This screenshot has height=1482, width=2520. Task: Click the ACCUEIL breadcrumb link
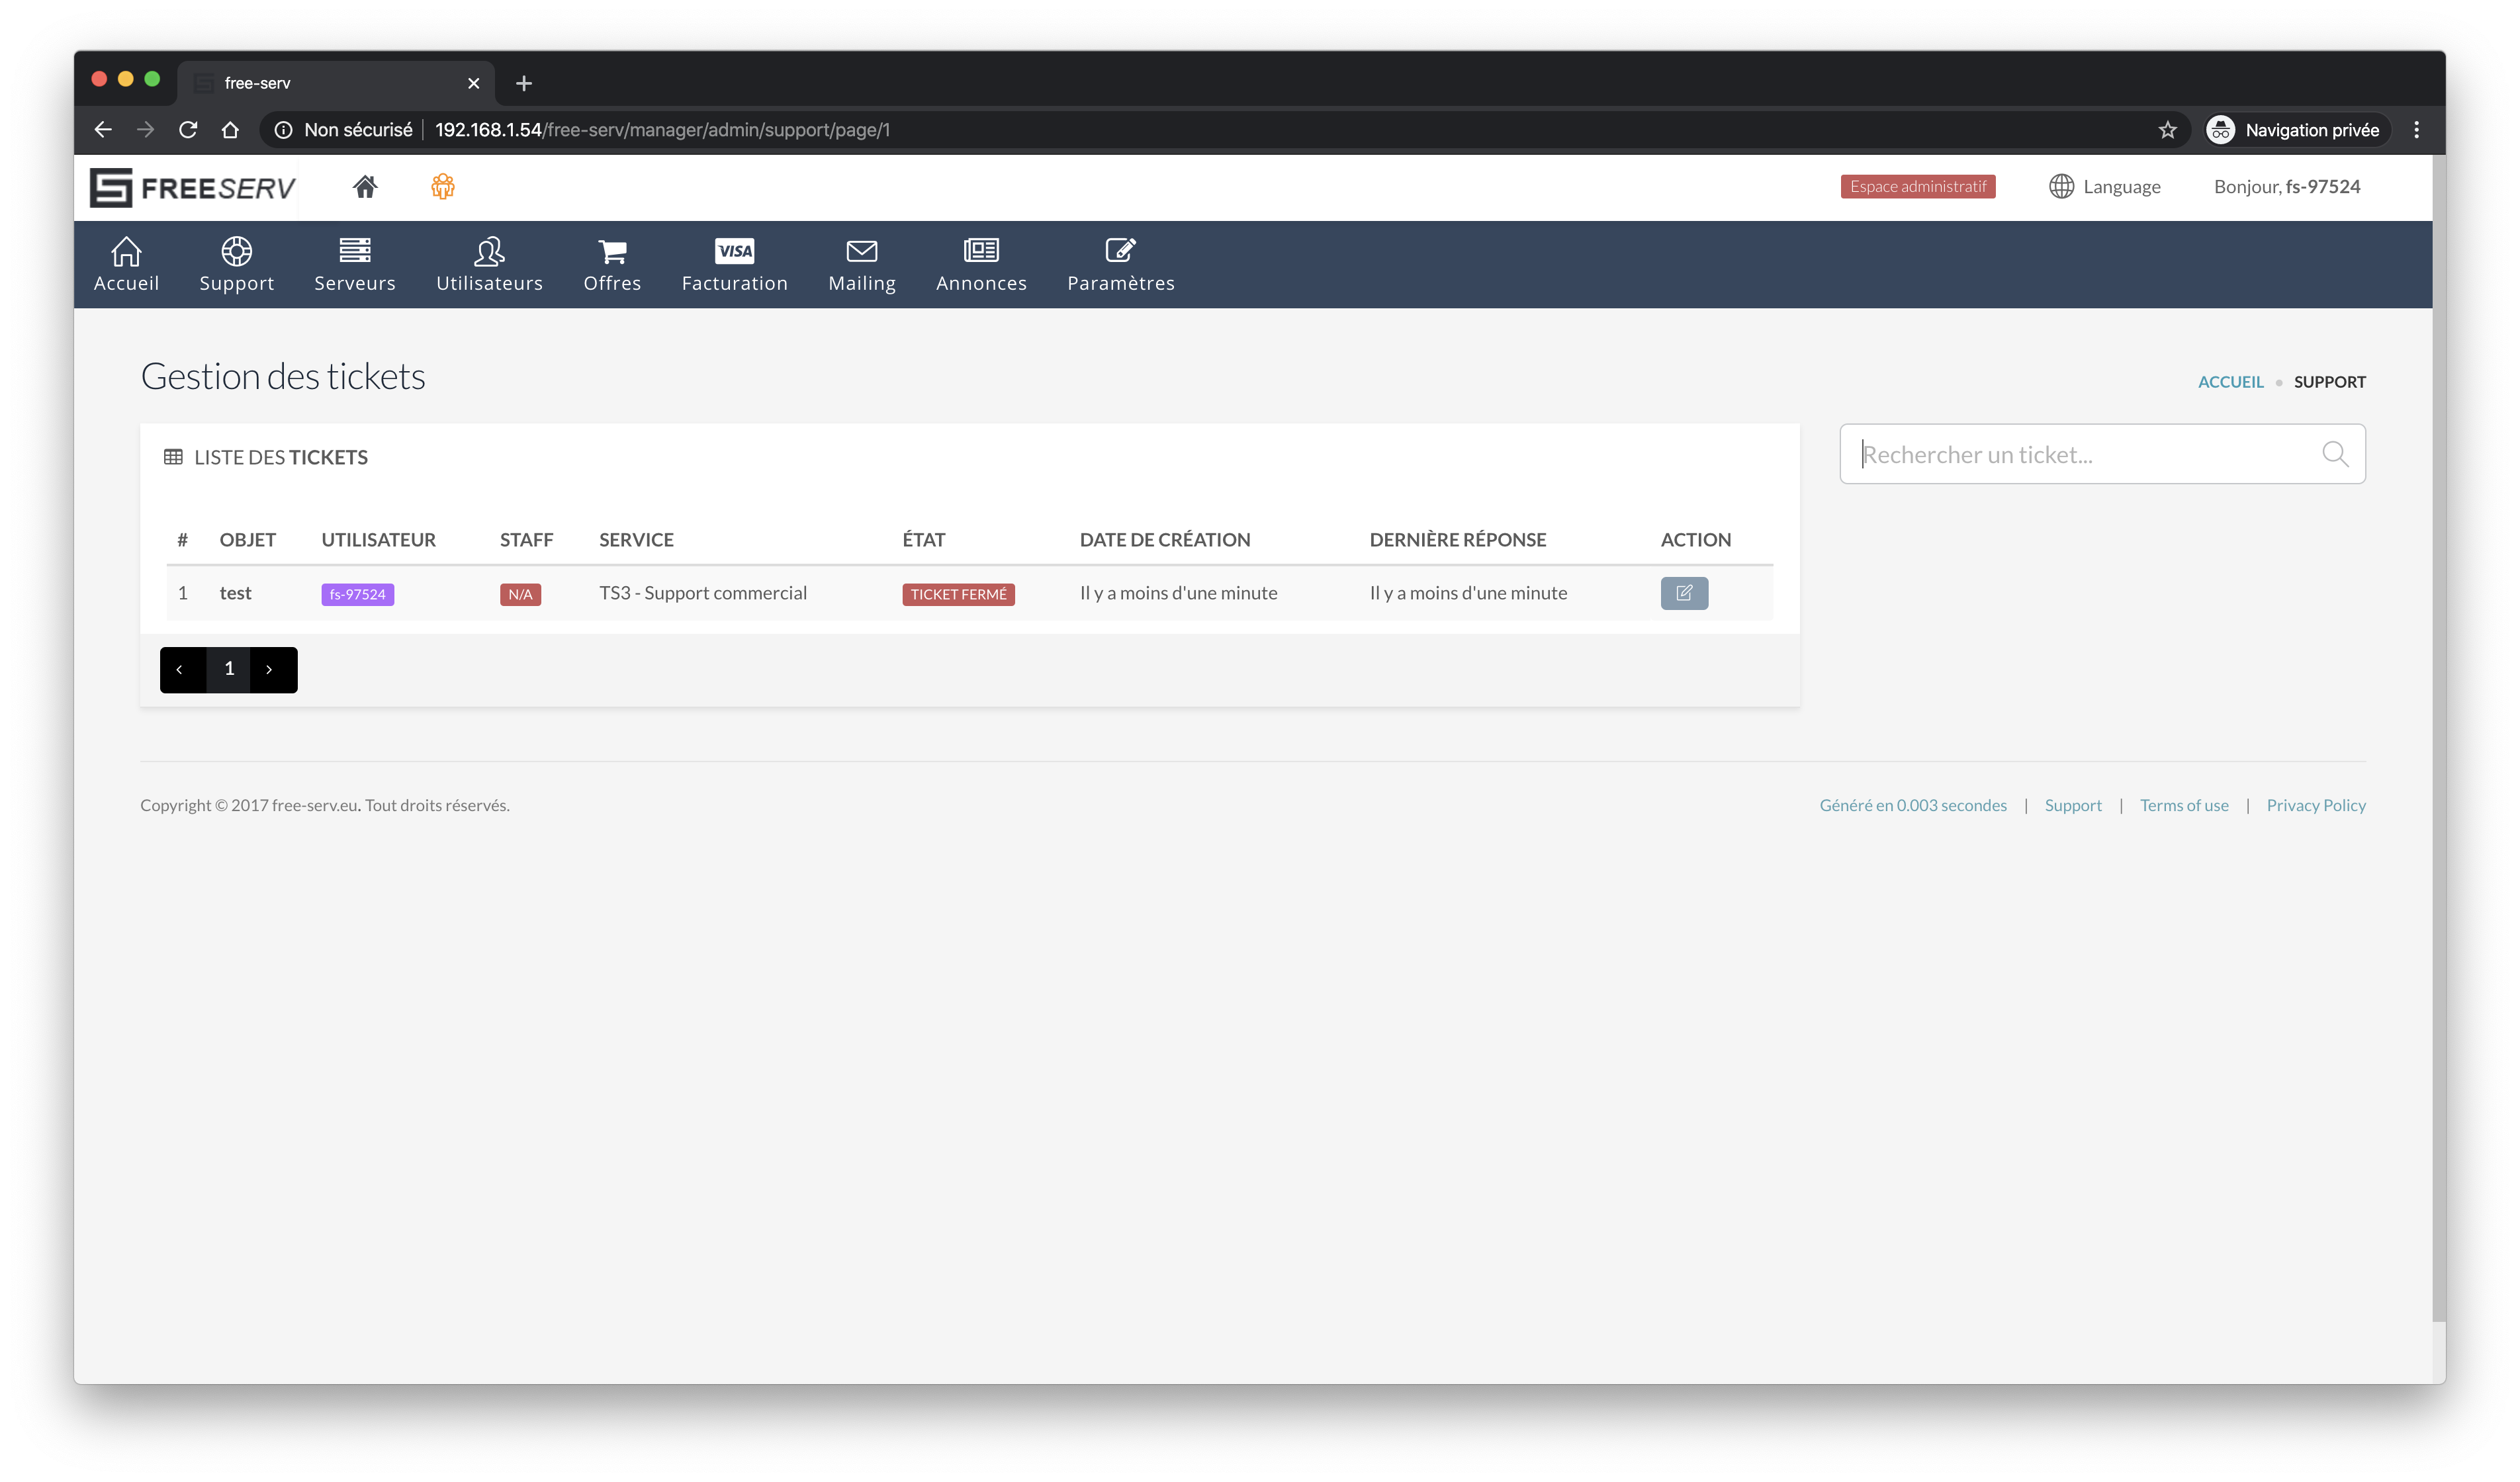[2229, 382]
